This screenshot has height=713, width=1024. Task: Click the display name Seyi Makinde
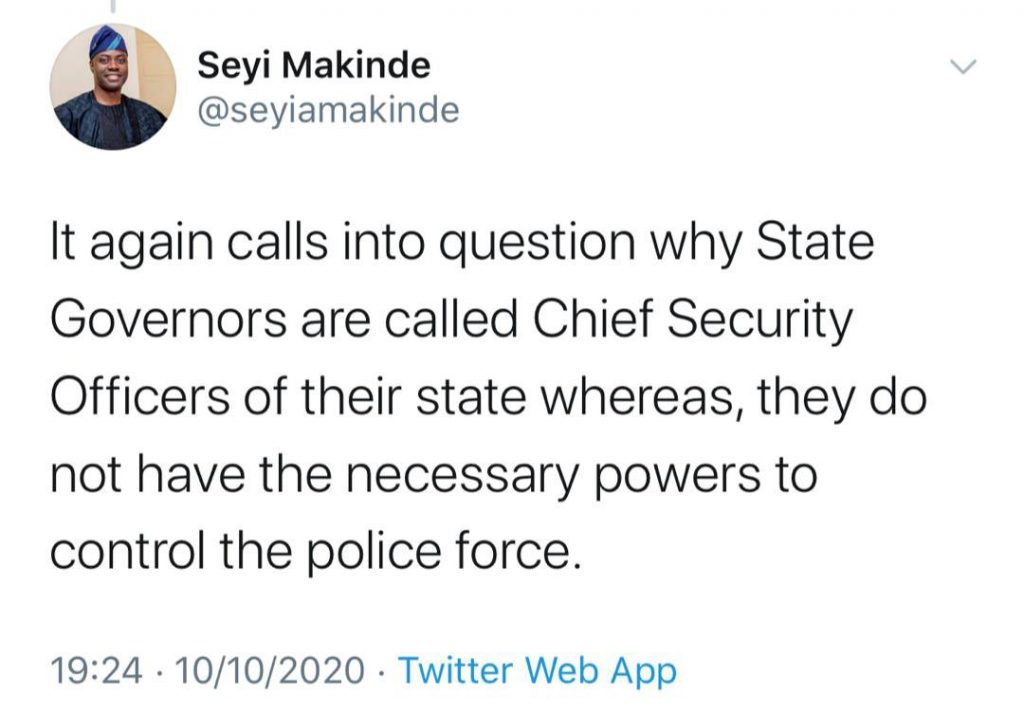pyautogui.click(x=314, y=66)
